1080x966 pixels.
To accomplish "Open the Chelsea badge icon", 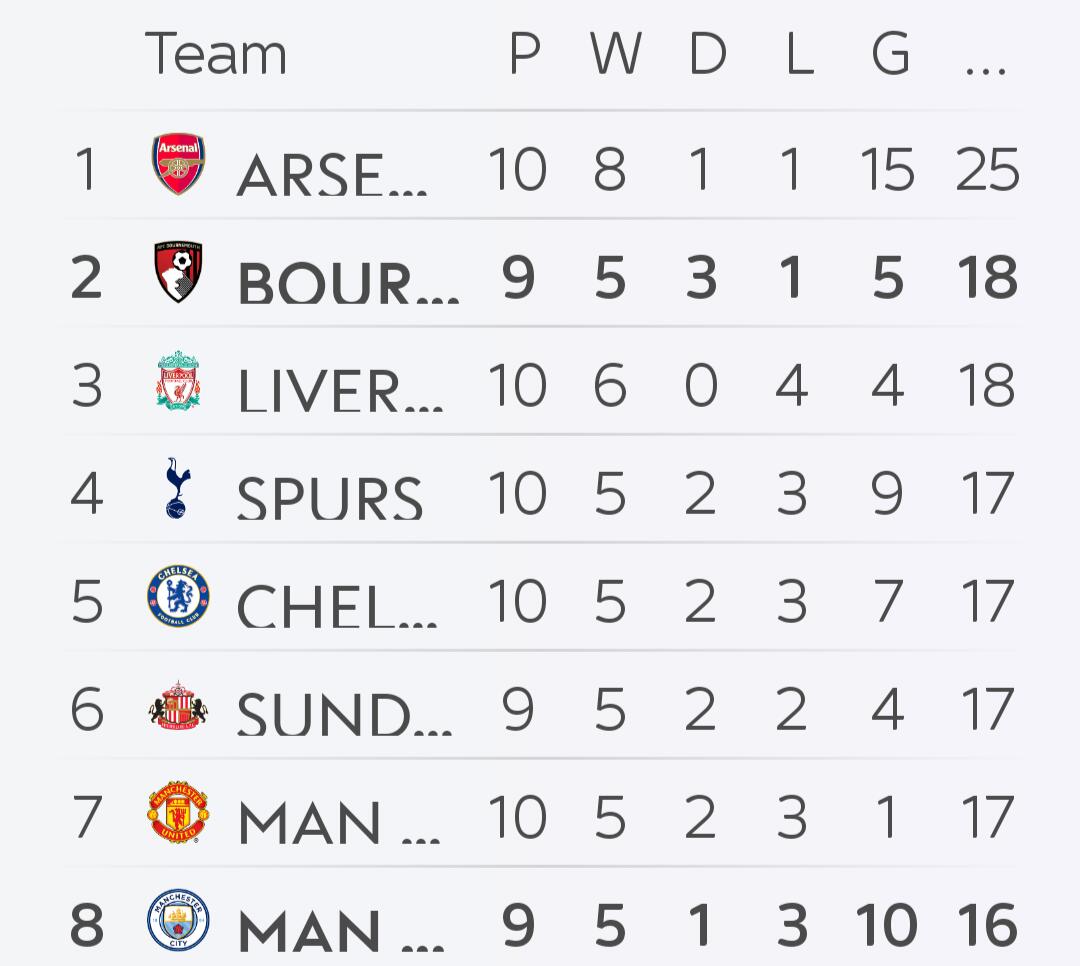I will [178, 597].
